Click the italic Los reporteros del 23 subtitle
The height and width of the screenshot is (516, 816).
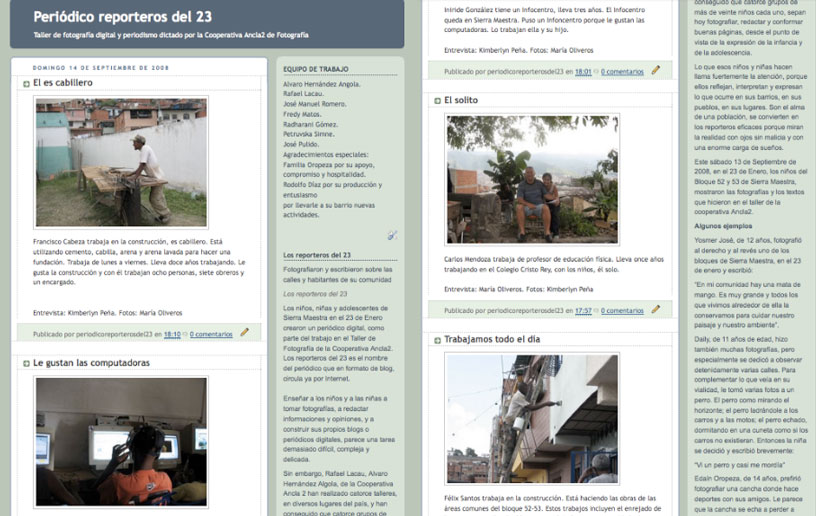click(315, 294)
